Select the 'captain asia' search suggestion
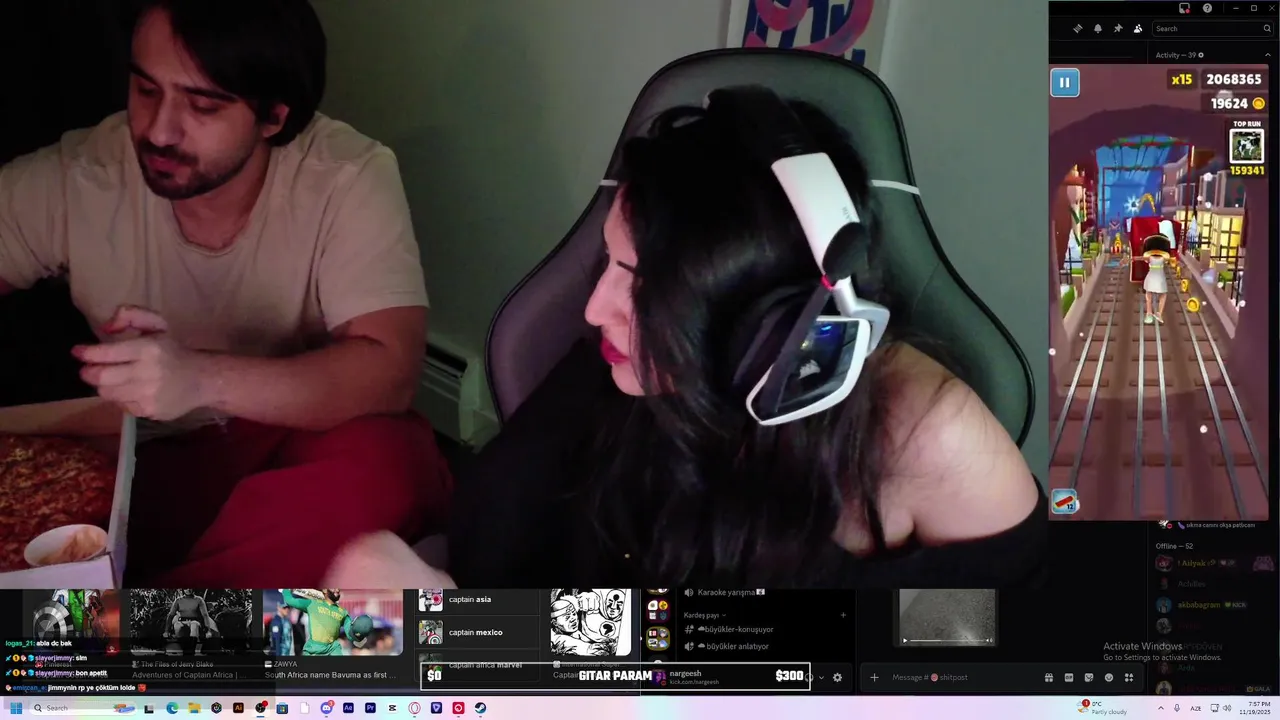This screenshot has height=720, width=1280. pos(478,600)
